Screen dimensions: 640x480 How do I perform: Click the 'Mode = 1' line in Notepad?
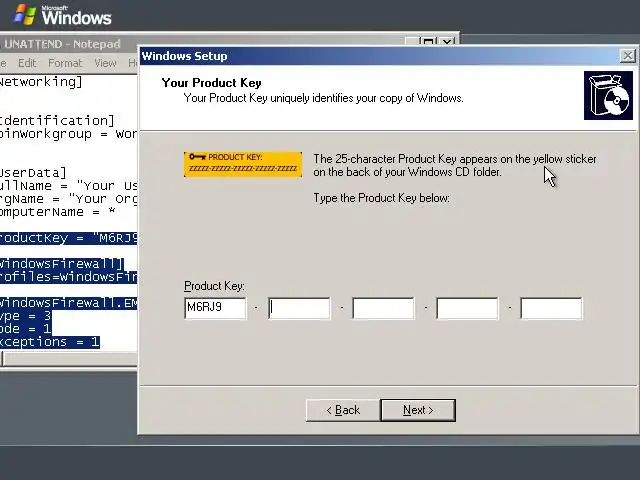point(25,329)
